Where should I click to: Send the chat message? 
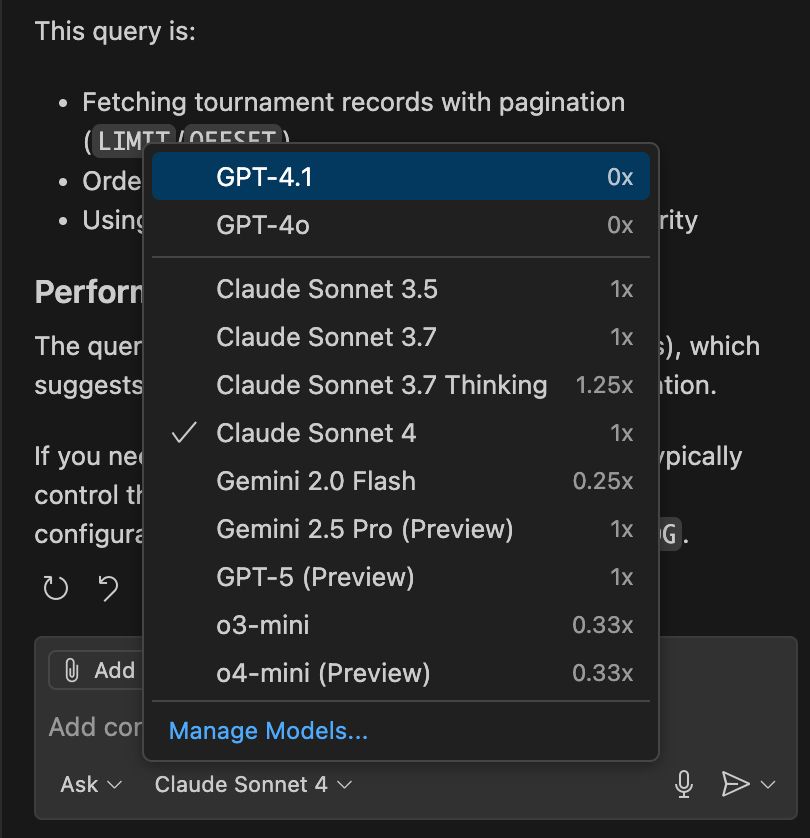click(735, 784)
